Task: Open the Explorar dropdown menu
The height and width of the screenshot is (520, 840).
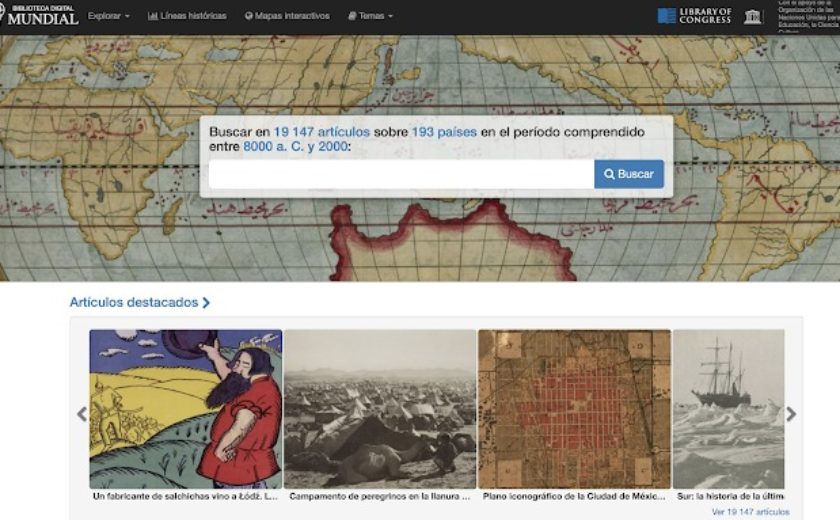Action: pos(109,16)
